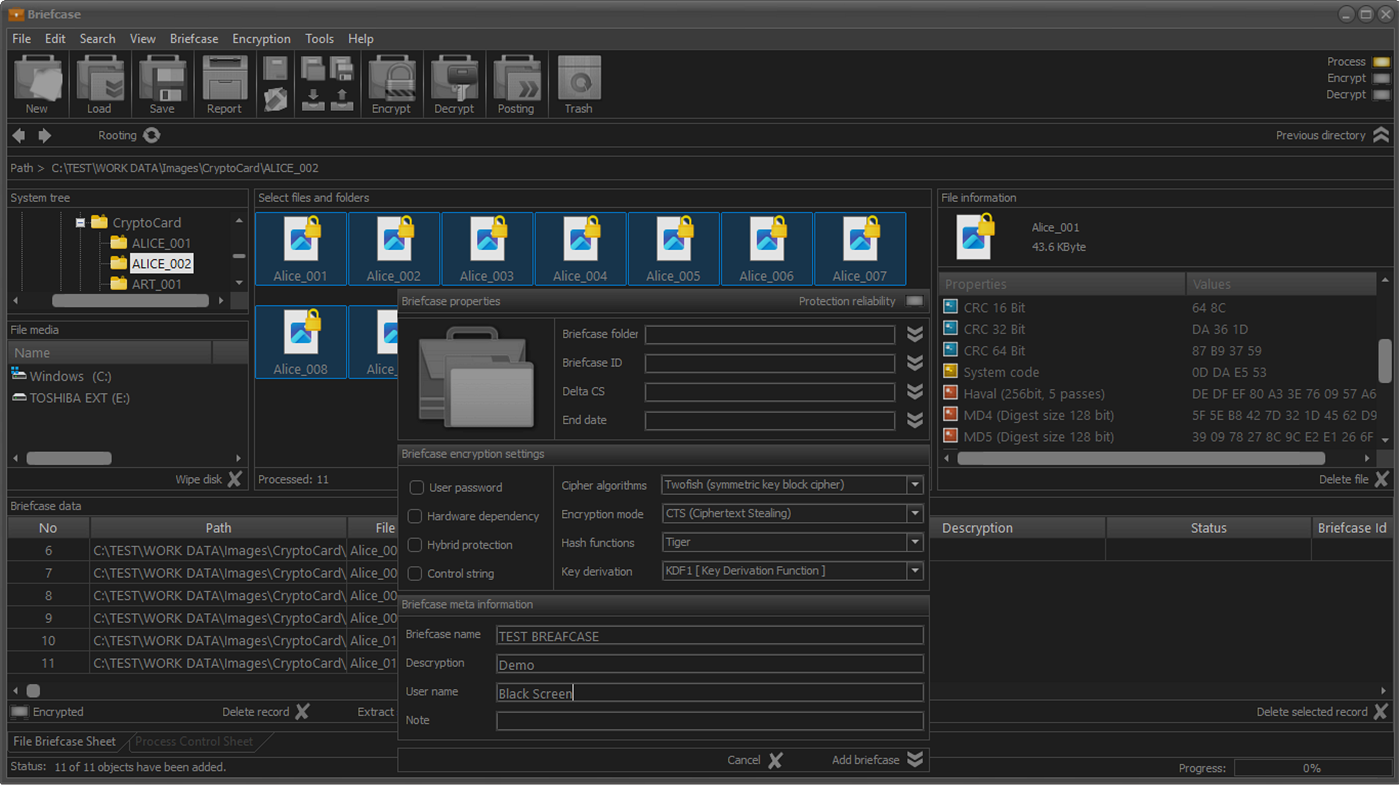Select the Alice_003 thumbnail
Screen dimensions: 1399x787
pyautogui.click(x=487, y=248)
